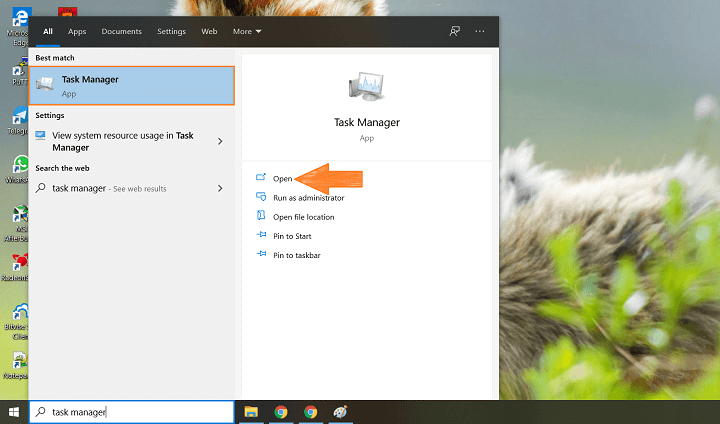Click the Pin to taskbar pin icon
Image resolution: width=720 pixels, height=424 pixels.
[x=261, y=254]
